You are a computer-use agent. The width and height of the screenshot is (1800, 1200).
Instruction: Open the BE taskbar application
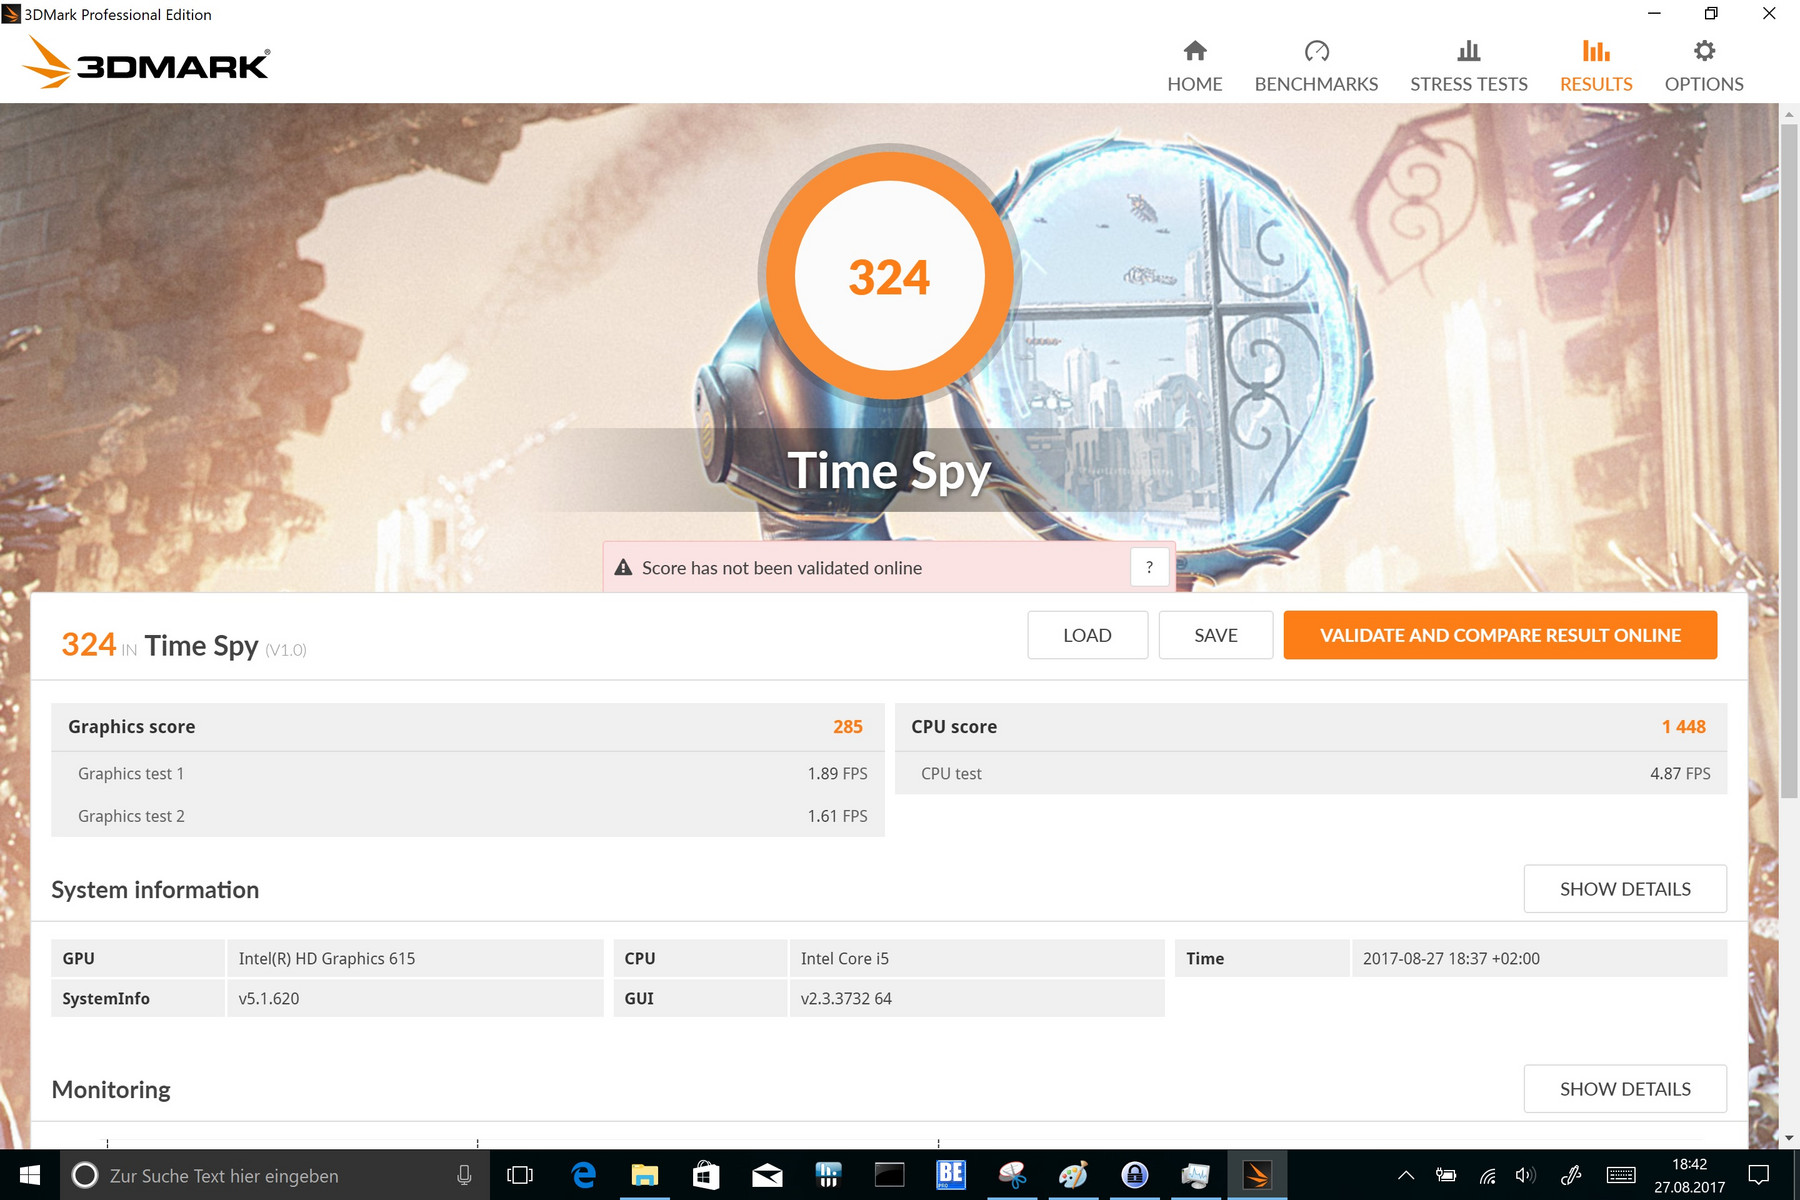point(951,1175)
